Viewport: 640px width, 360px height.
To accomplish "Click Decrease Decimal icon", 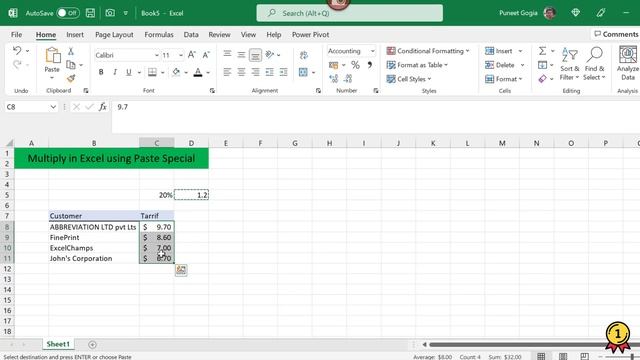I will point(348,78).
